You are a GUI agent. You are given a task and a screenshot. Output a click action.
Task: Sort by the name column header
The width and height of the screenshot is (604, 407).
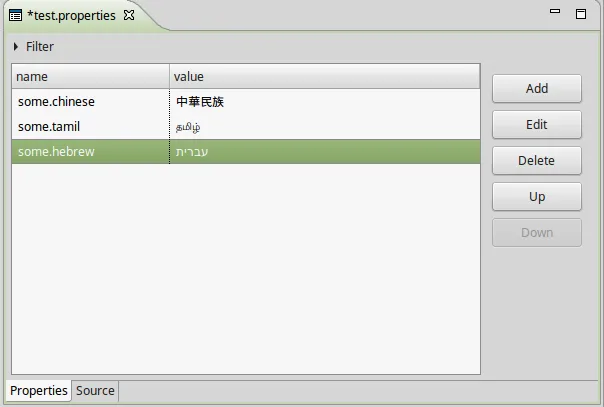[91, 76]
